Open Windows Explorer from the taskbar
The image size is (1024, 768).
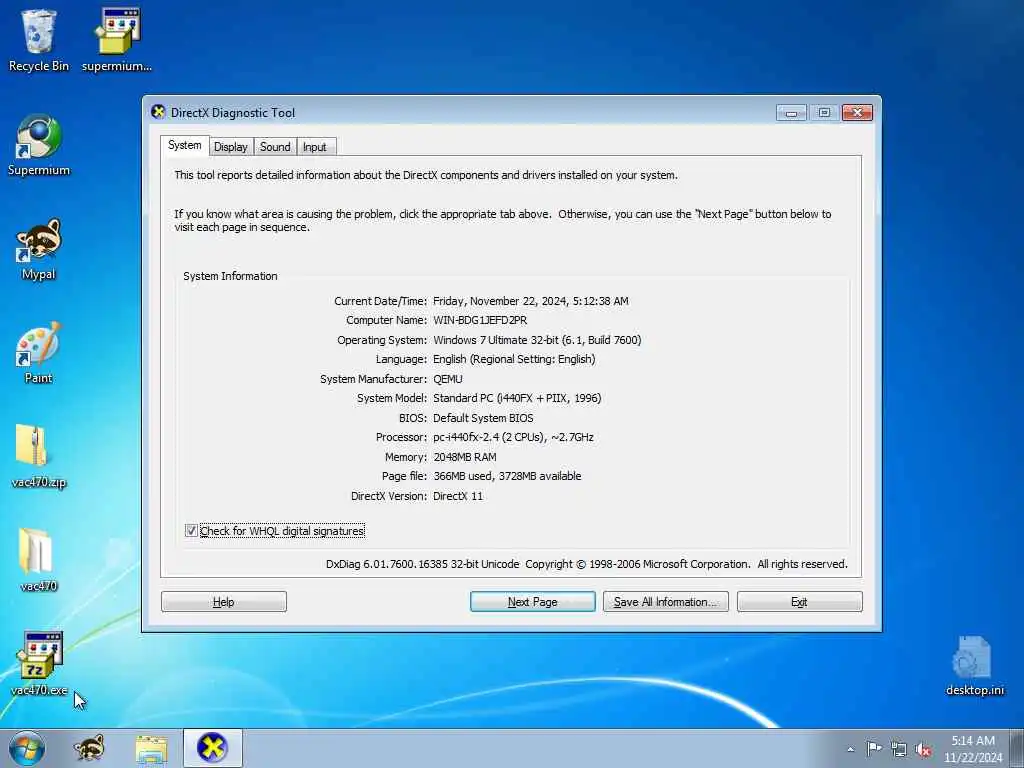click(x=152, y=748)
